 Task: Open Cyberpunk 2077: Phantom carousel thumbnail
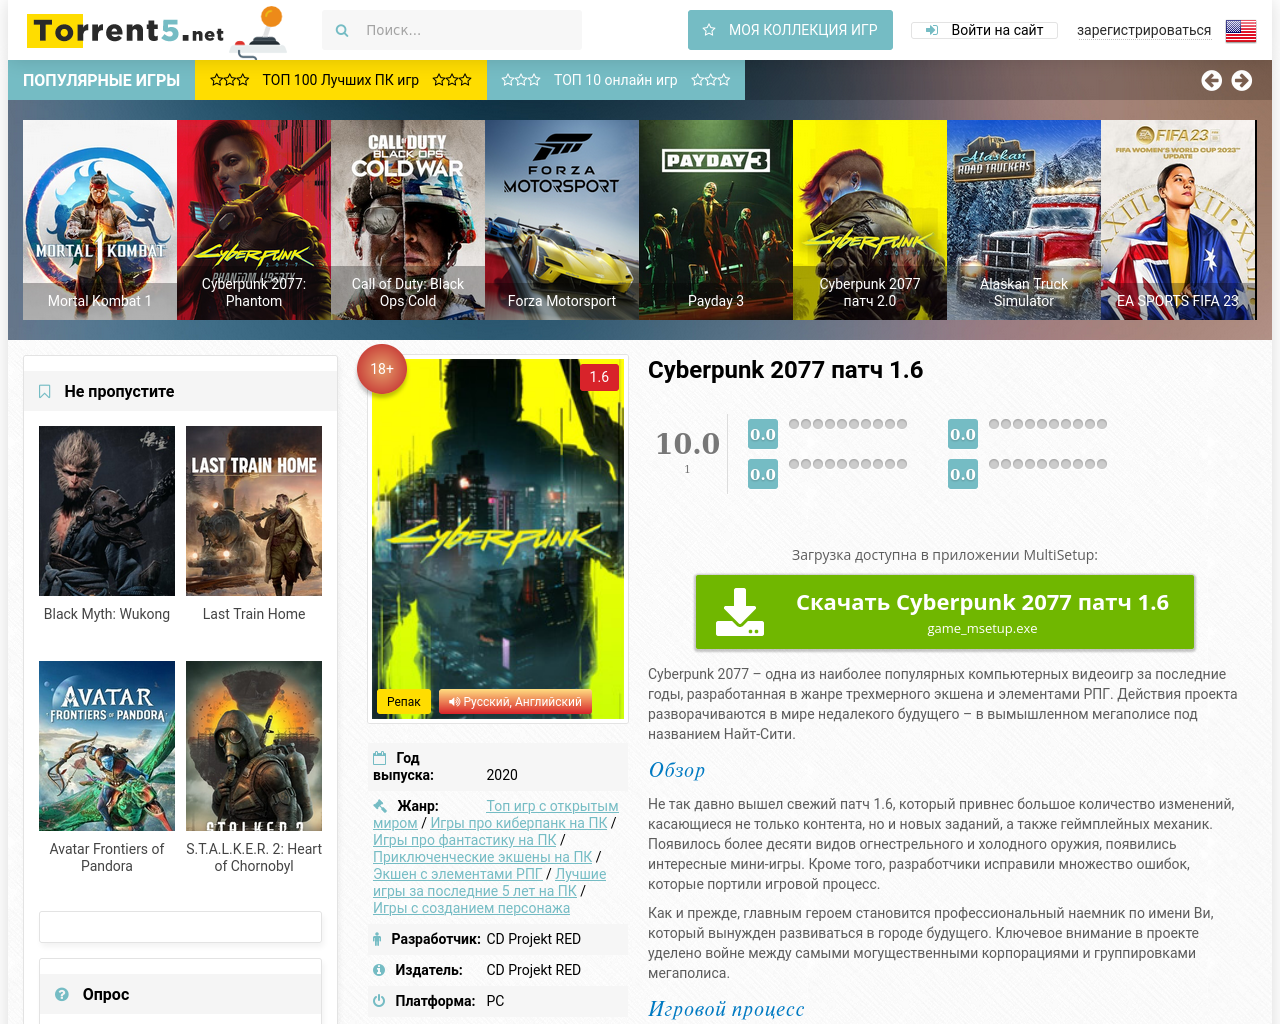coord(254,220)
